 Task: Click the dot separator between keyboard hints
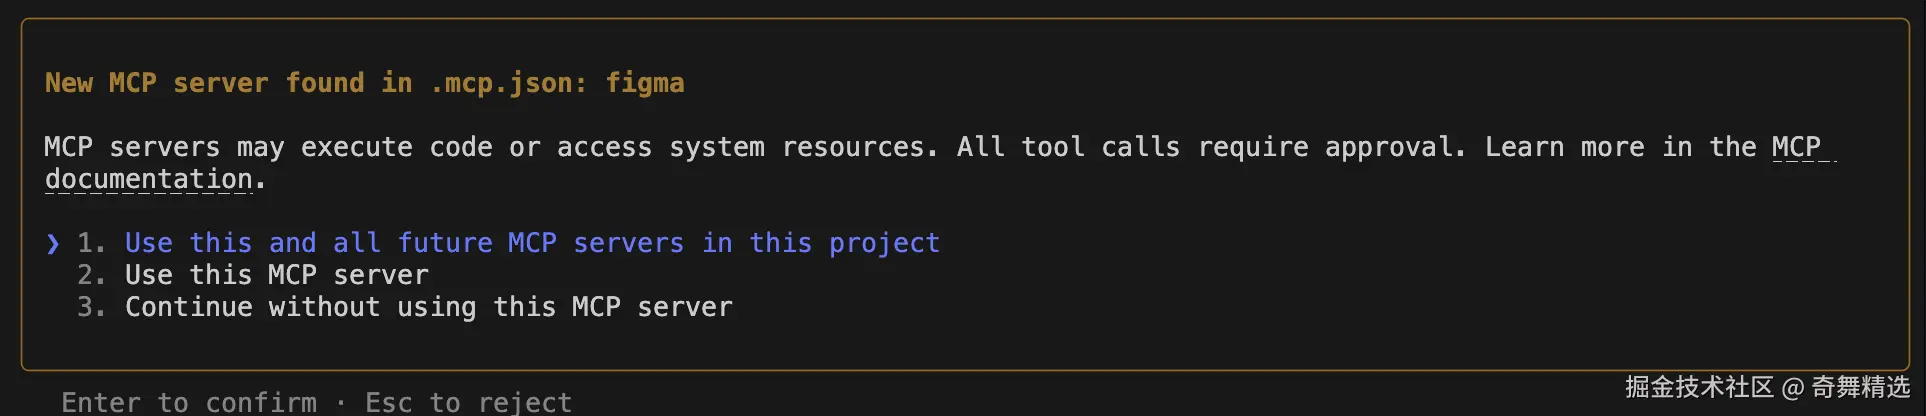341,402
